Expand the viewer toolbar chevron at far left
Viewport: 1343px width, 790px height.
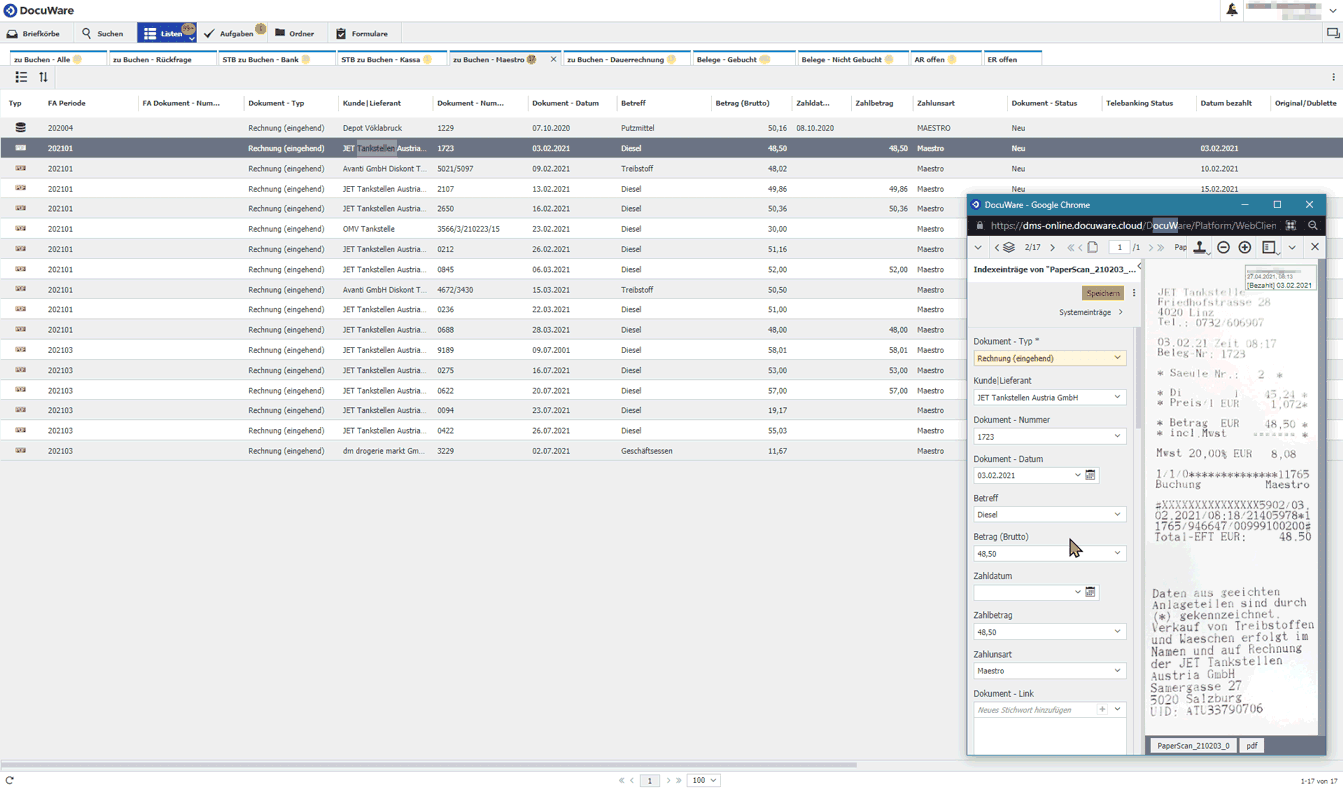[x=978, y=248]
